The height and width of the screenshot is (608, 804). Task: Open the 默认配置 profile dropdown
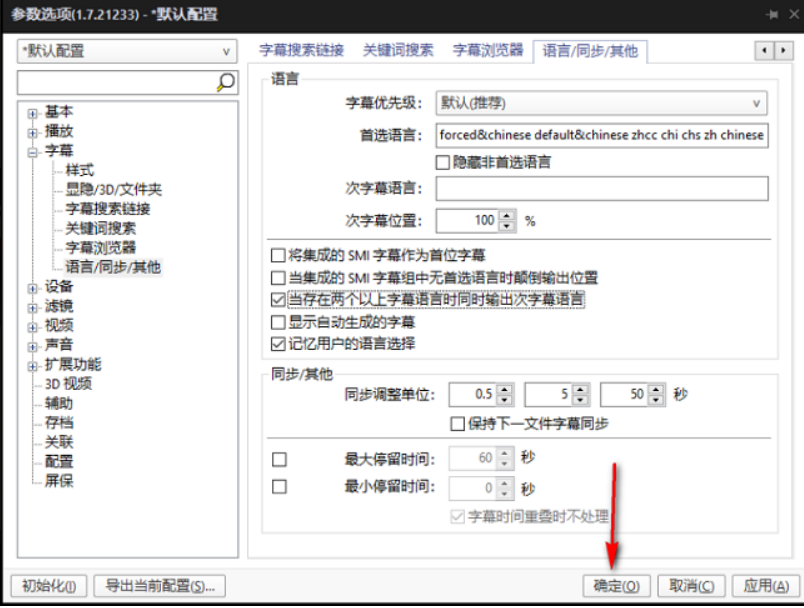coord(127,51)
